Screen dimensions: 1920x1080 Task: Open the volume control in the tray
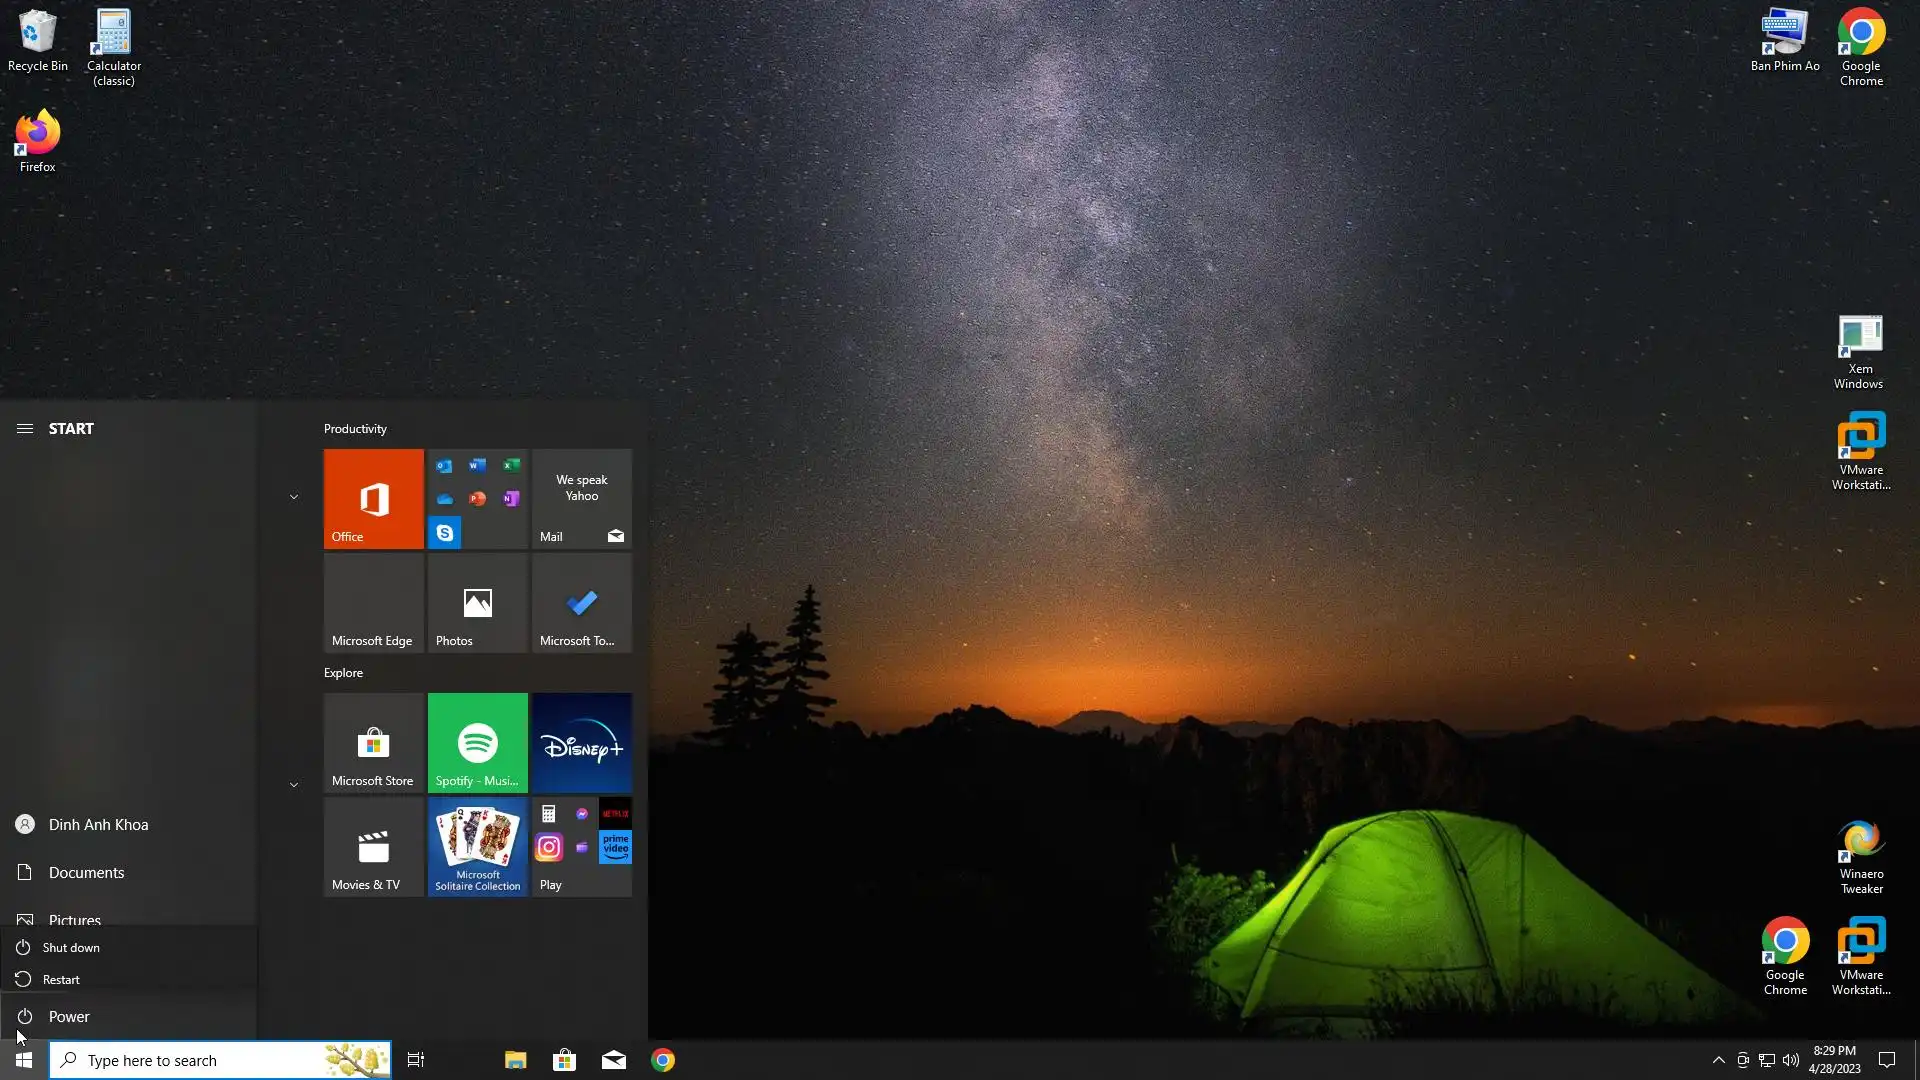coord(1790,1060)
